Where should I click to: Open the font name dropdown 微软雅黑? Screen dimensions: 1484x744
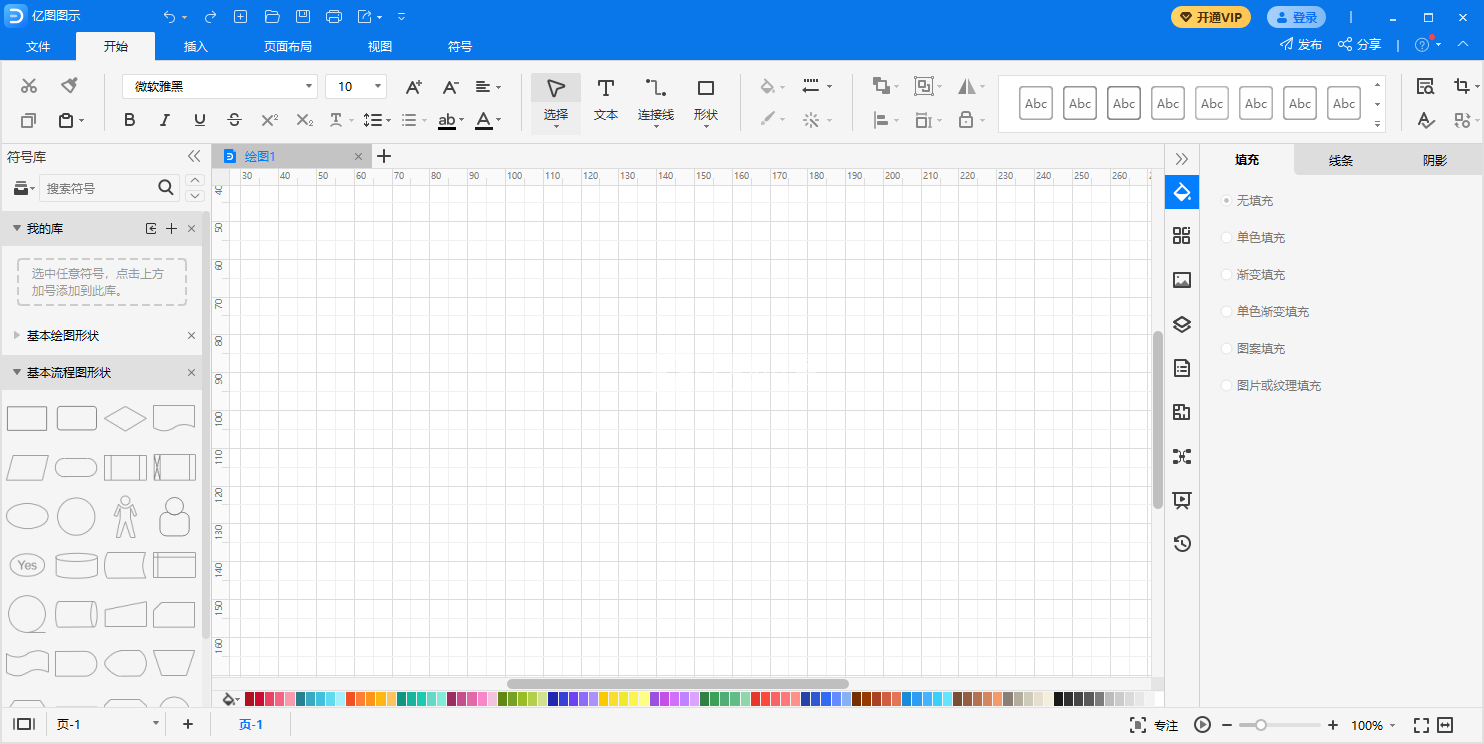[219, 87]
